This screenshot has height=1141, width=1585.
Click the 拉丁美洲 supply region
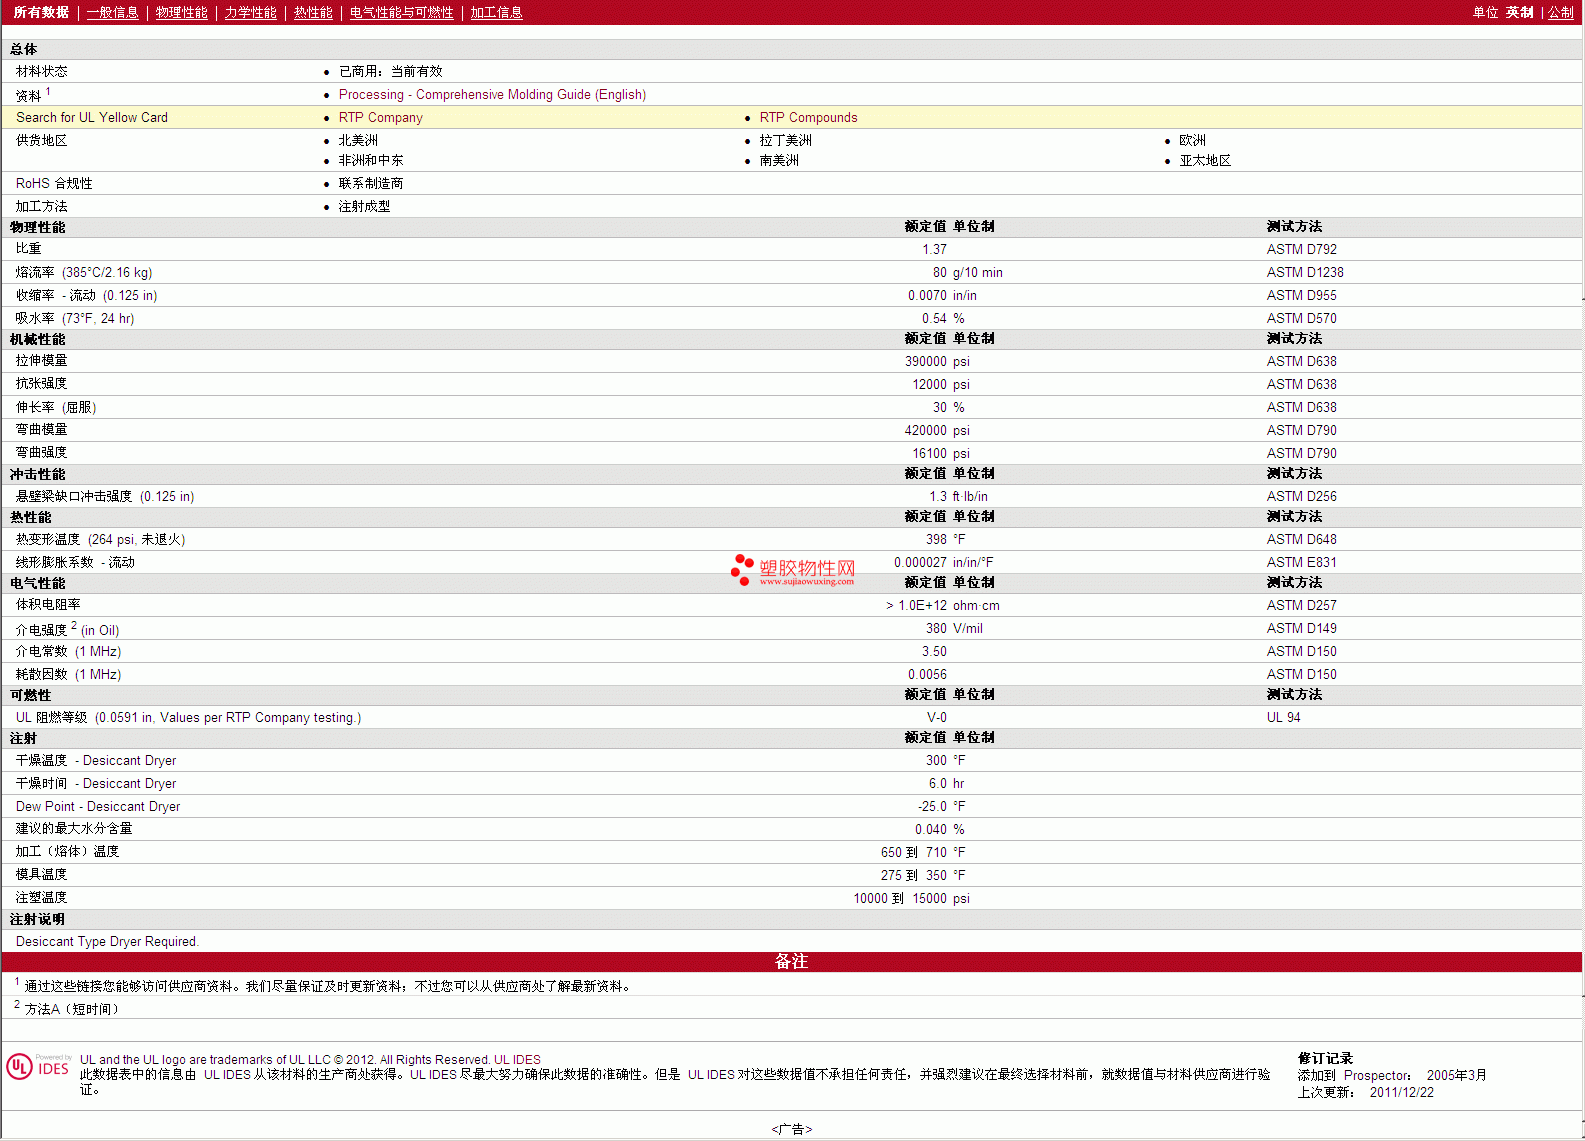785,141
